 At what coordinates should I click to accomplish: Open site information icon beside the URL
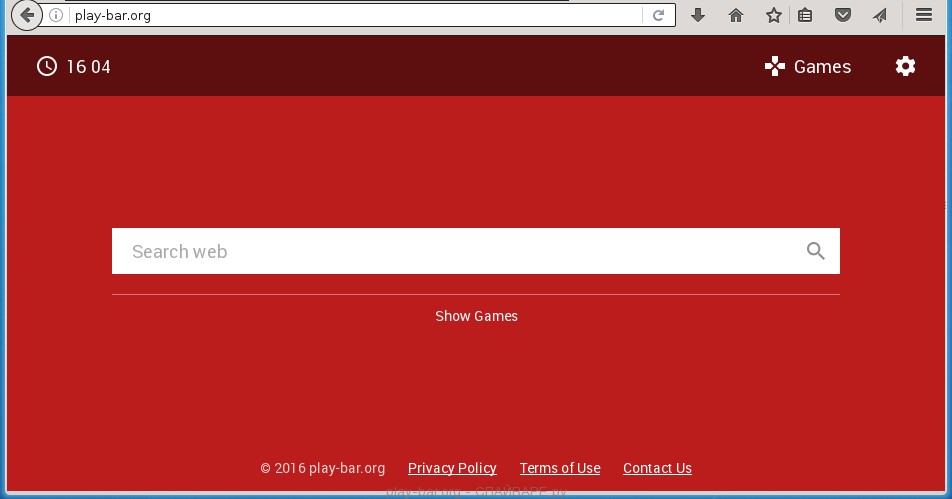tap(57, 15)
